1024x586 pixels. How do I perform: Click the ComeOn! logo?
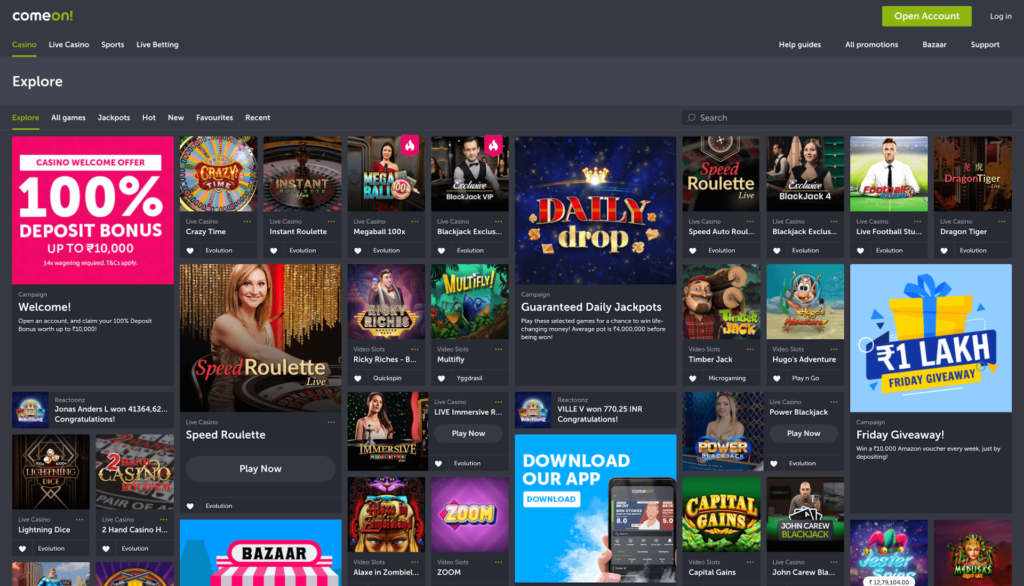42,16
